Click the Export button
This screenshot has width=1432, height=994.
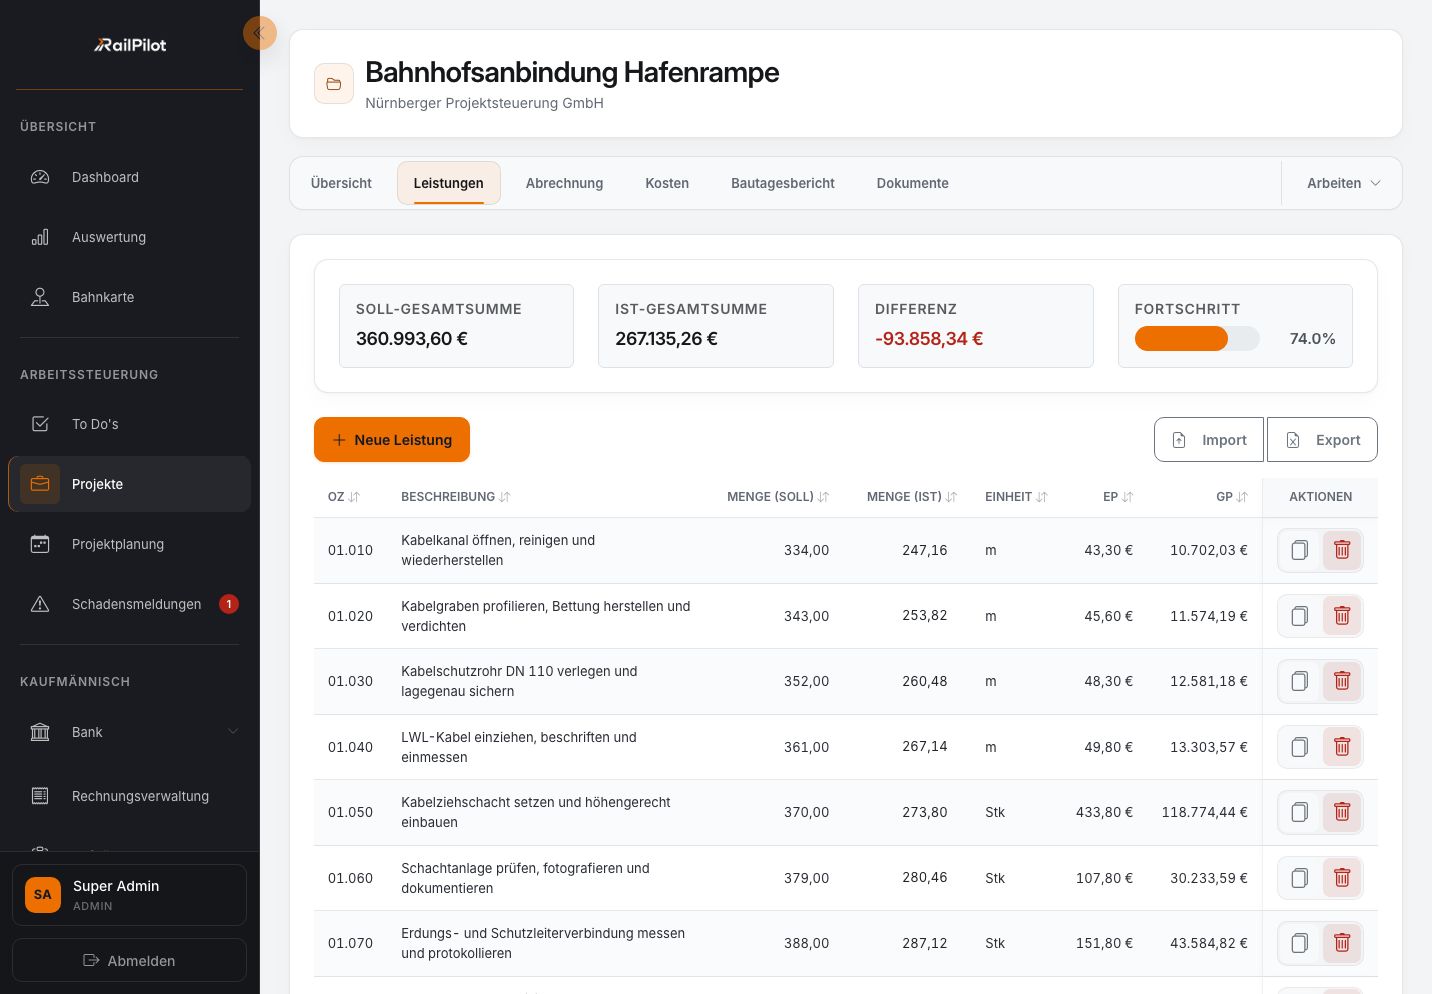click(x=1322, y=440)
